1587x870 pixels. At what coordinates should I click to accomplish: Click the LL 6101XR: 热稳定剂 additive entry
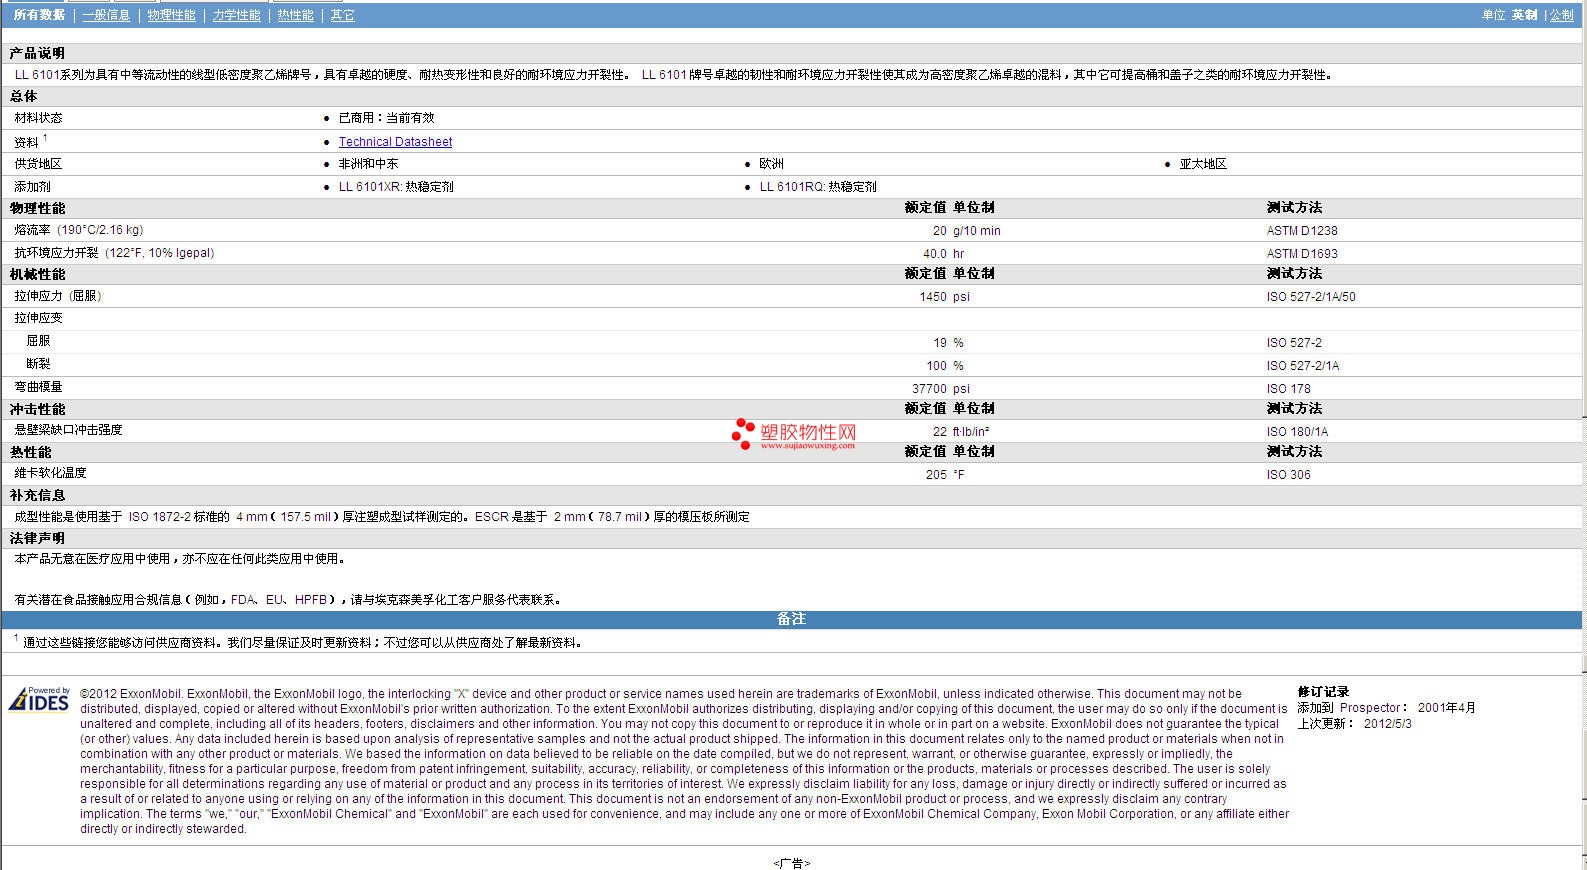tap(396, 187)
